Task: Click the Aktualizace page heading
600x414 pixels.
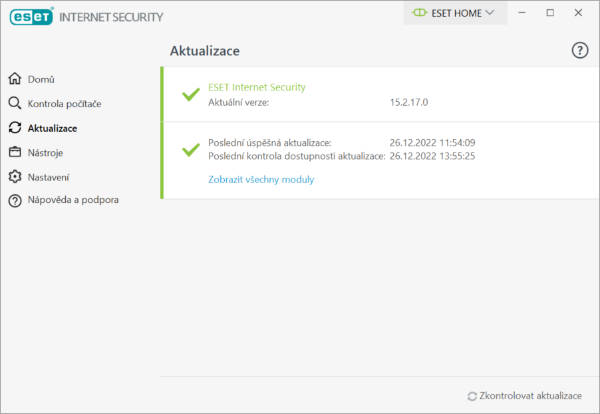Action: [205, 51]
